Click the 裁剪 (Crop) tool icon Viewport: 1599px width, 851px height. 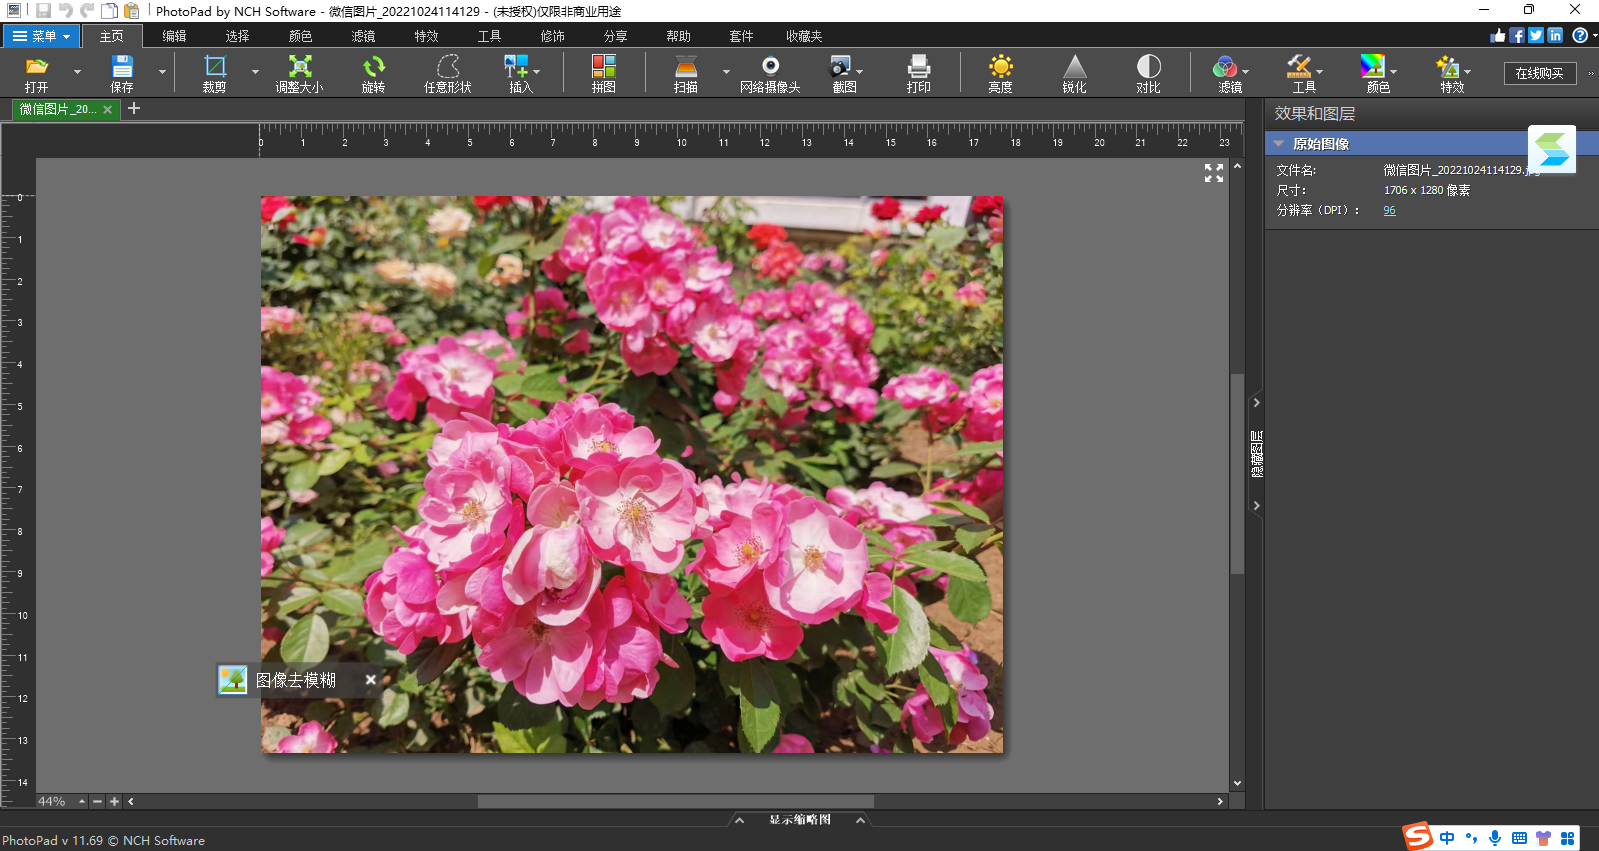(214, 67)
